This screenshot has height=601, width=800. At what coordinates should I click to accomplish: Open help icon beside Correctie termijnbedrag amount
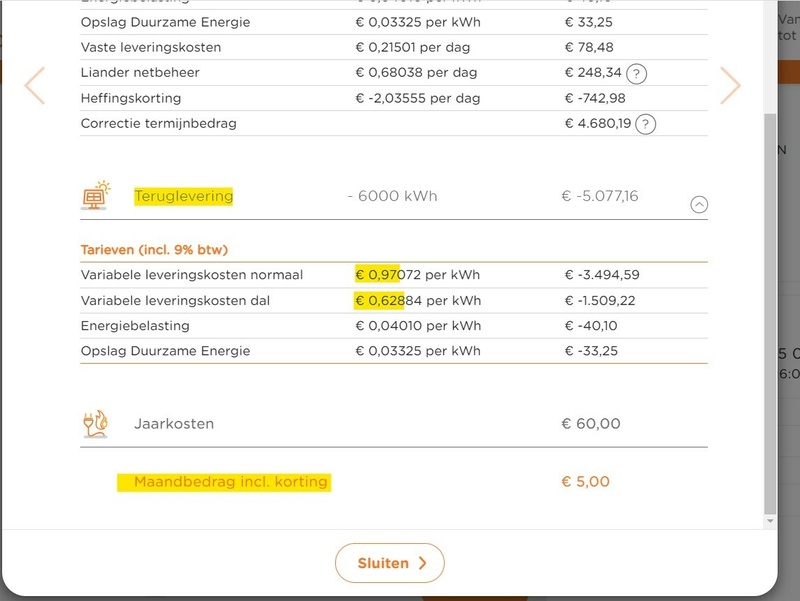pyautogui.click(x=646, y=124)
